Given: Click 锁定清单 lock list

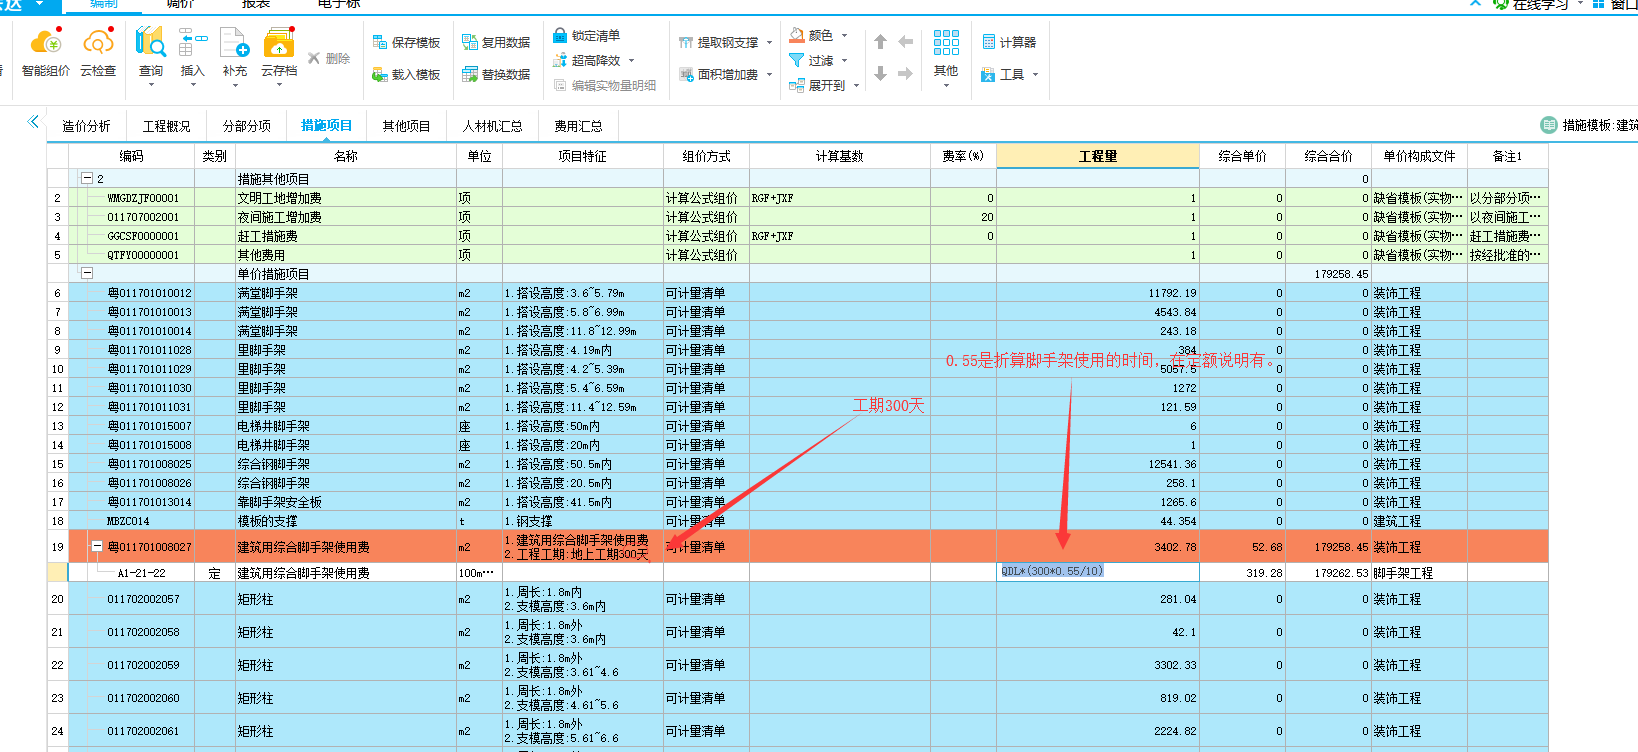Looking at the screenshot, I should click(x=586, y=35).
